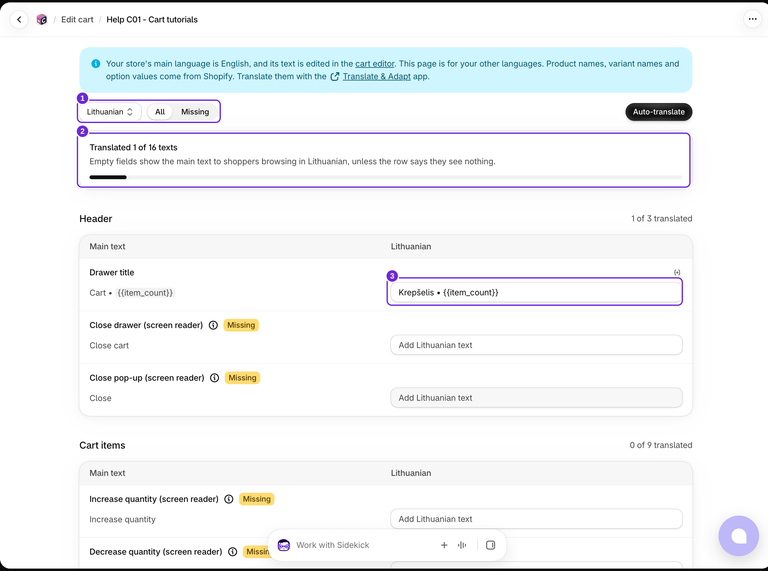Open the chat bubble at bottom right
768x571 pixels.
point(739,536)
